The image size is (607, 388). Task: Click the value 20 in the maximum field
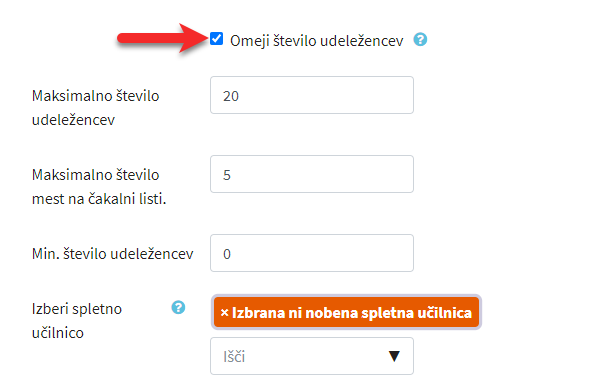point(231,96)
